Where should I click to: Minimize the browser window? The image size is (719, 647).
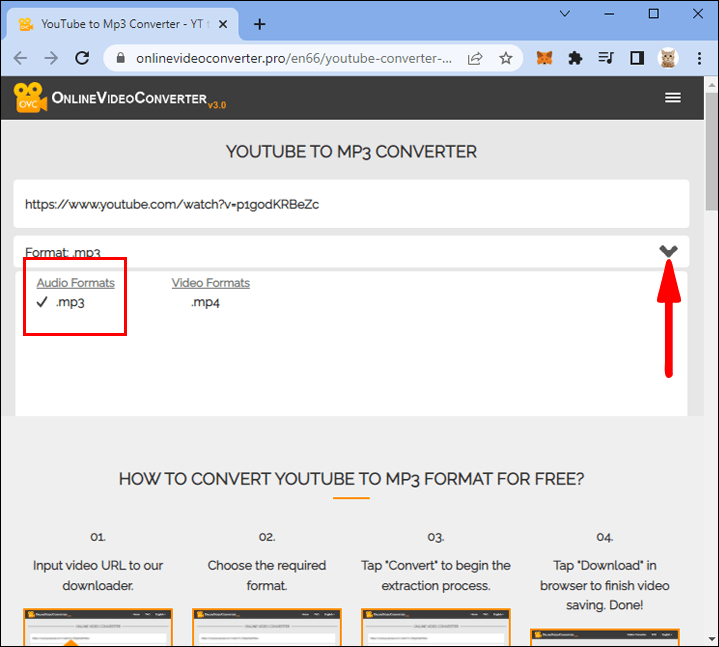609,14
